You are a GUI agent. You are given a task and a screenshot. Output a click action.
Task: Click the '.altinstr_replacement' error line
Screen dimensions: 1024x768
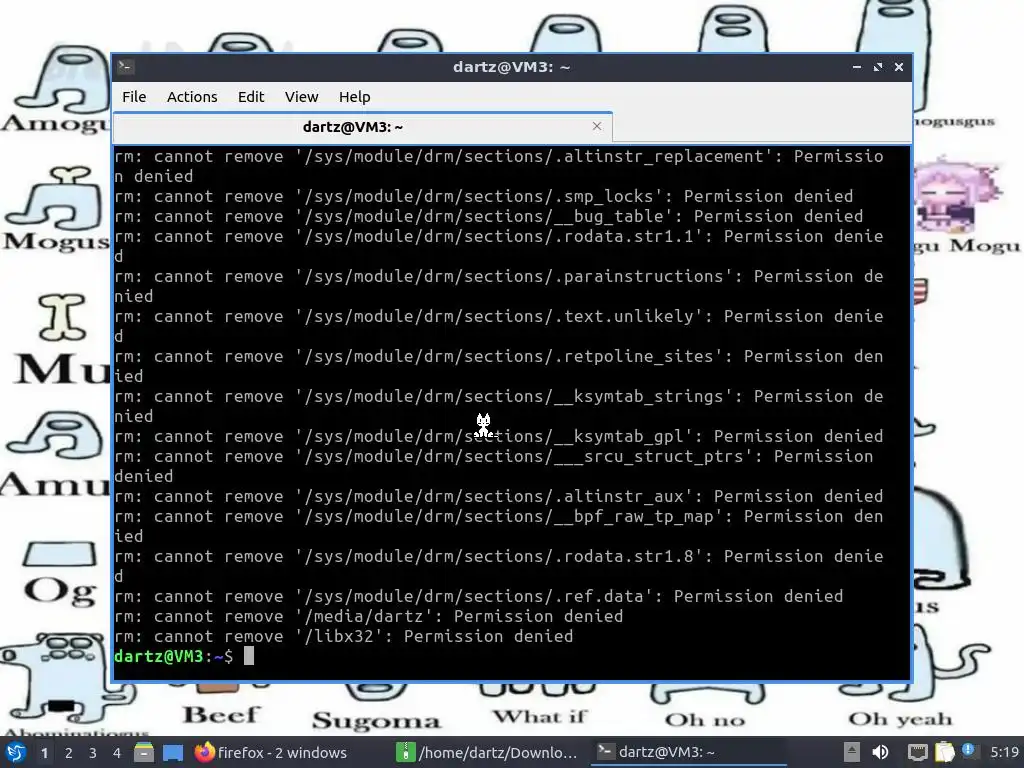click(x=499, y=167)
